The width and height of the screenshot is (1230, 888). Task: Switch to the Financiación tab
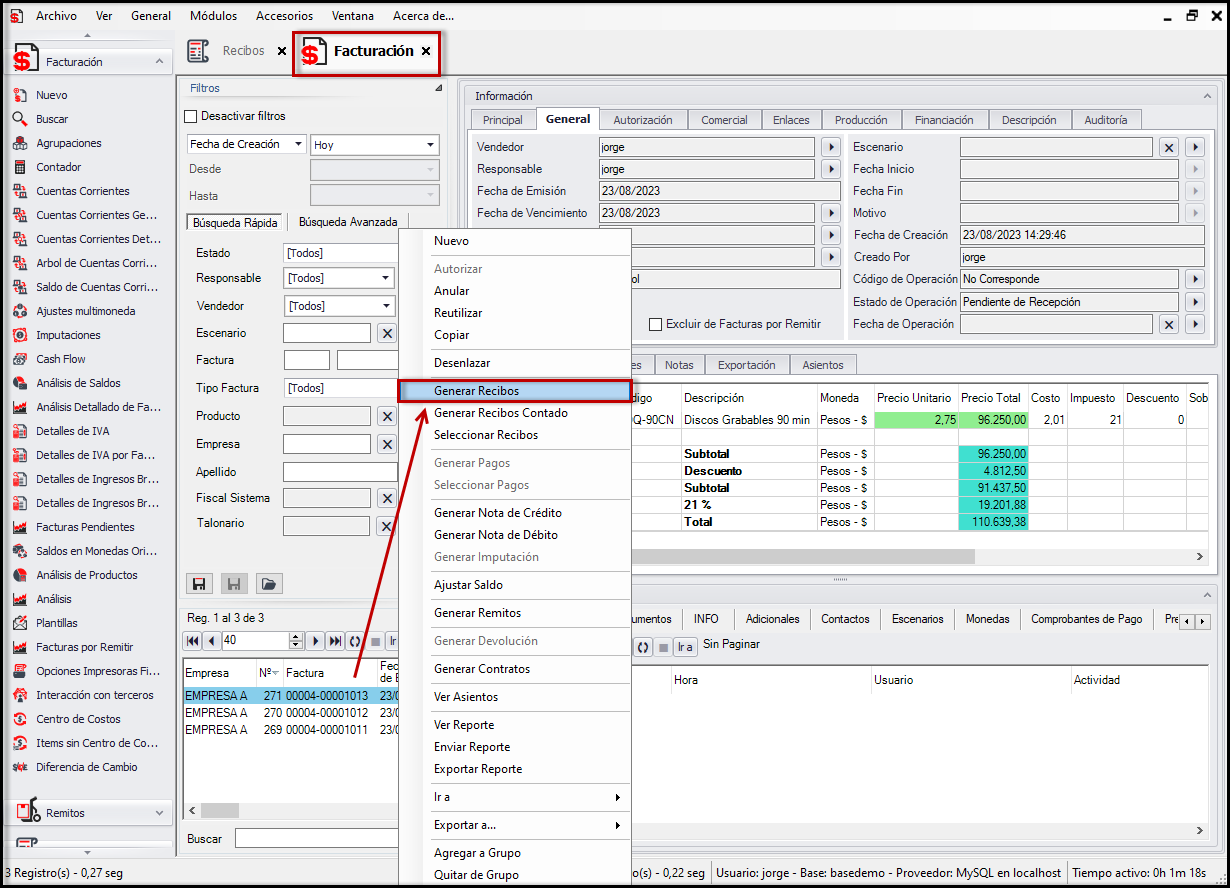(944, 120)
